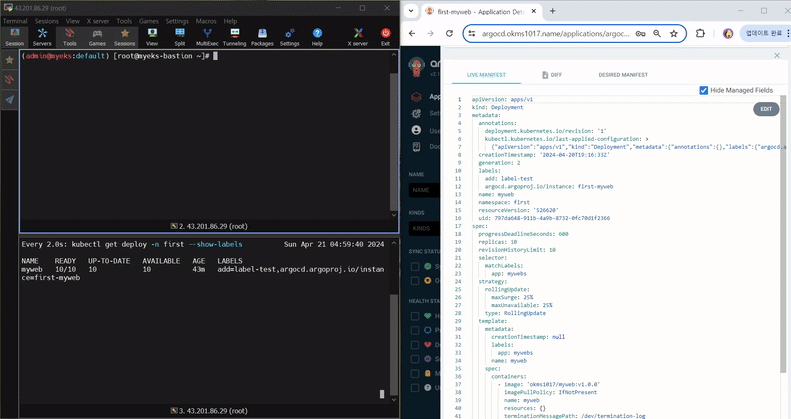This screenshot has width=791, height=419.
Task: Open the Macros menu
Action: click(206, 21)
